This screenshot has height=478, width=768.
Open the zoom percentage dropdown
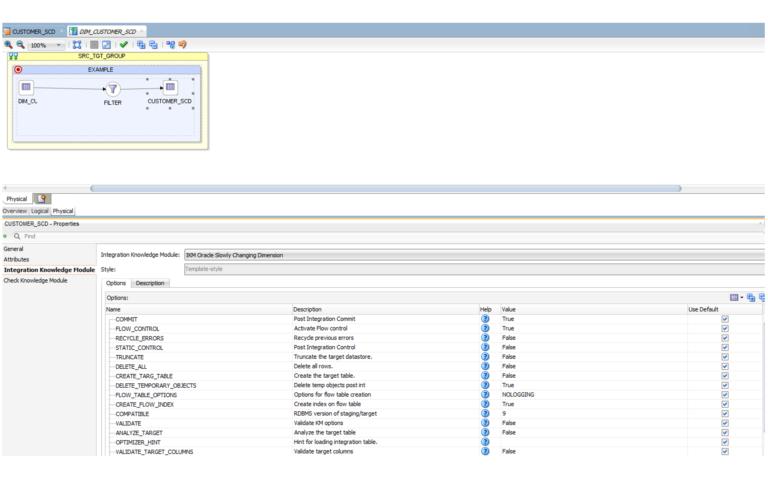(x=60, y=45)
